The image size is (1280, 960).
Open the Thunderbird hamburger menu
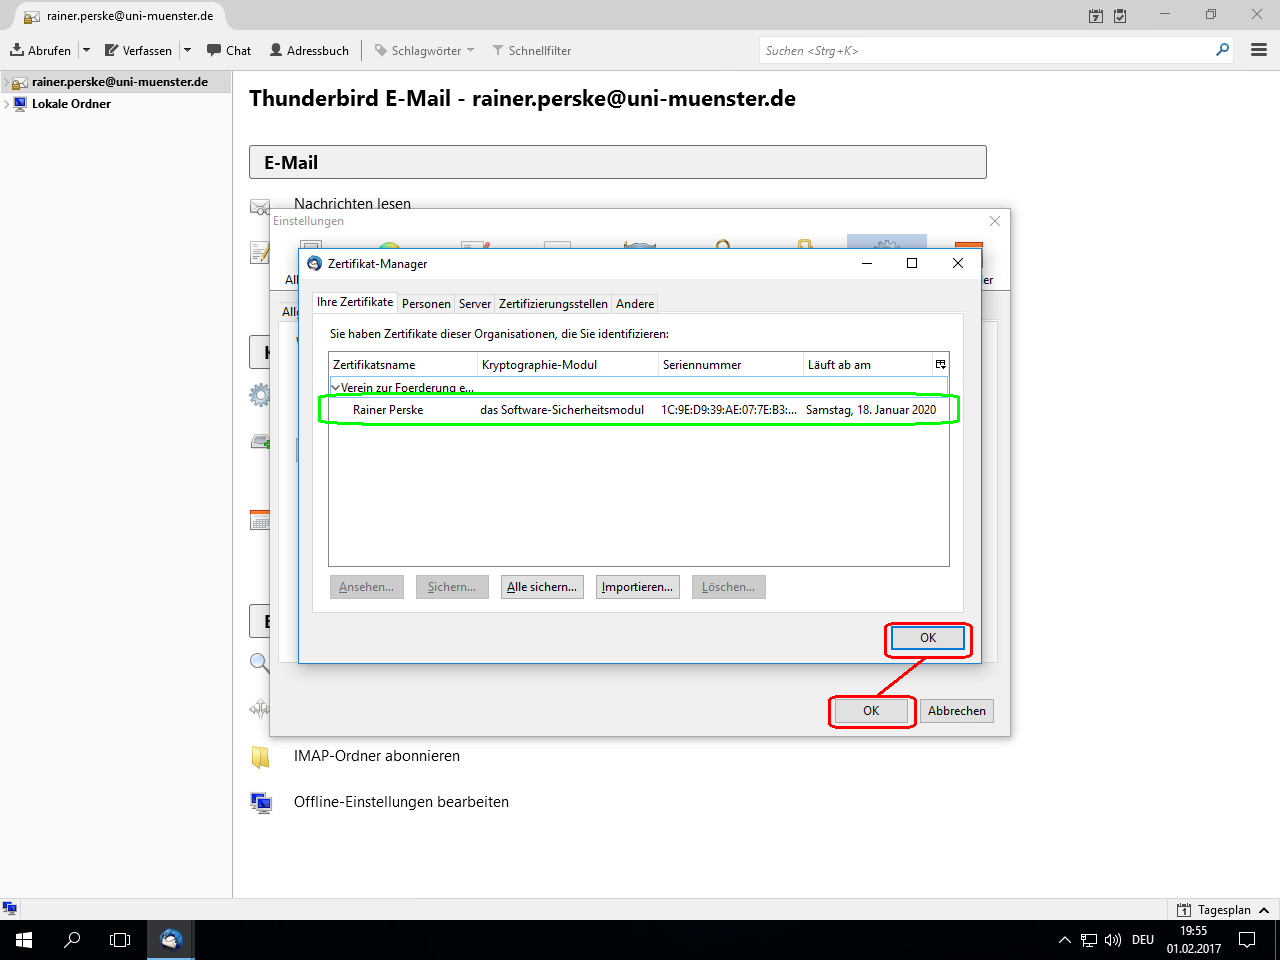pos(1259,50)
